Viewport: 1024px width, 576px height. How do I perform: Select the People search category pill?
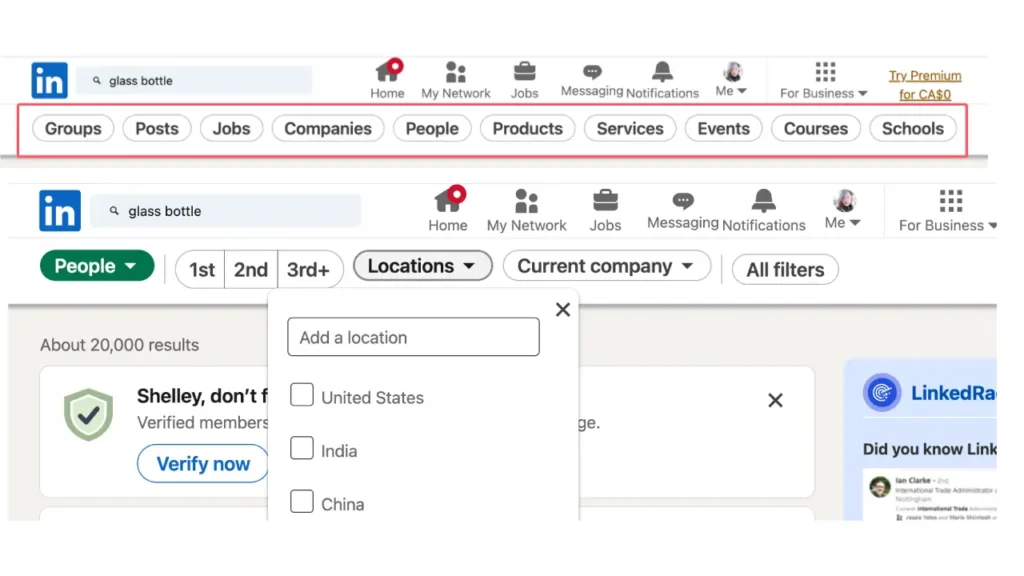coord(432,129)
